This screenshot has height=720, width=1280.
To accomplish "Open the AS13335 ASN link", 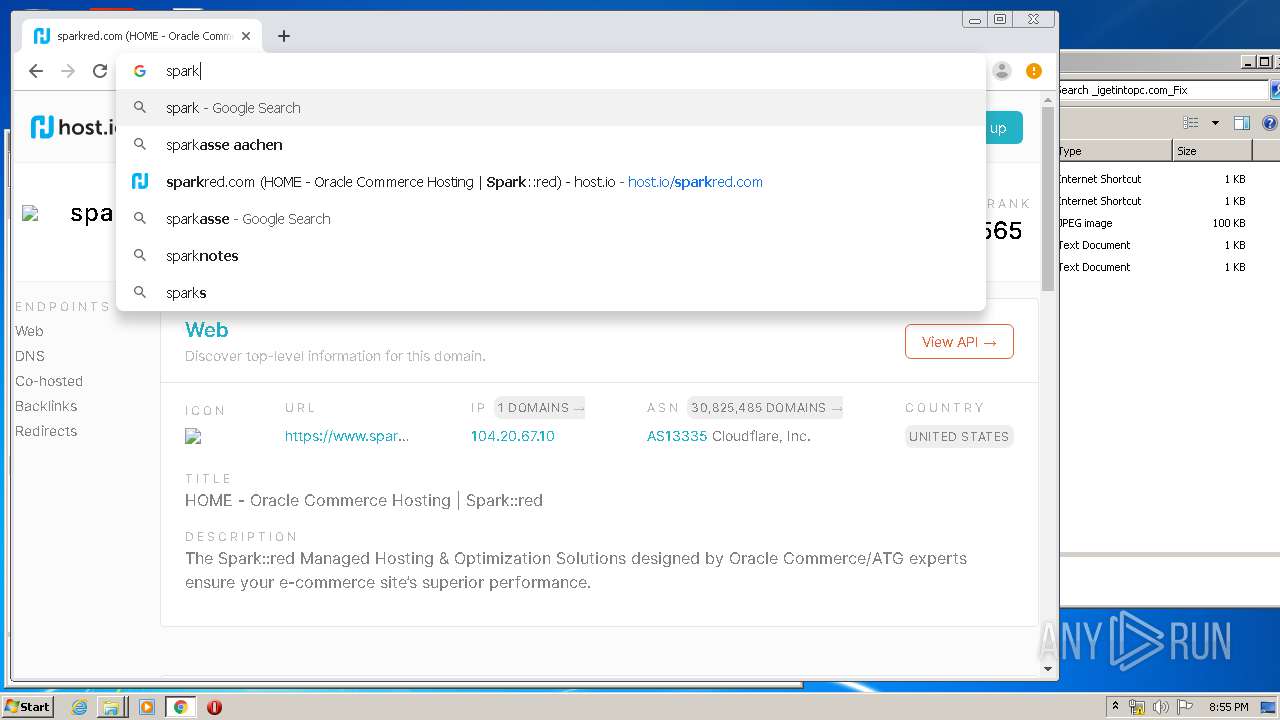I will [x=677, y=436].
